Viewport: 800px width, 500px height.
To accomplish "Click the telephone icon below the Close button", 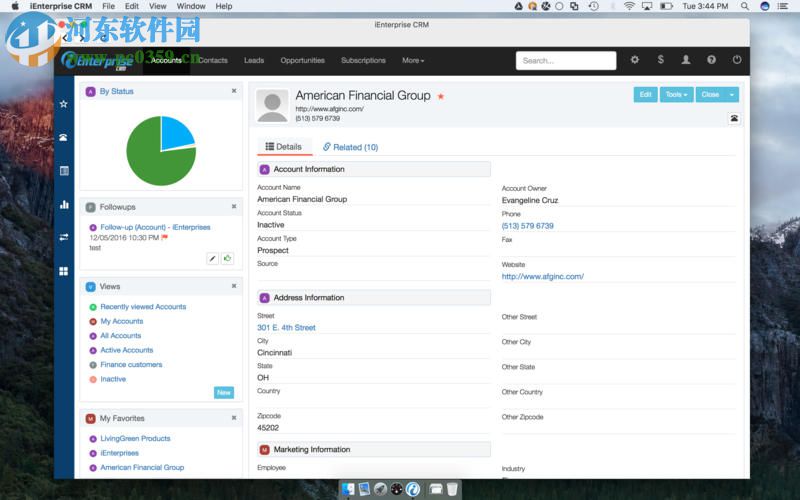I will [x=734, y=118].
